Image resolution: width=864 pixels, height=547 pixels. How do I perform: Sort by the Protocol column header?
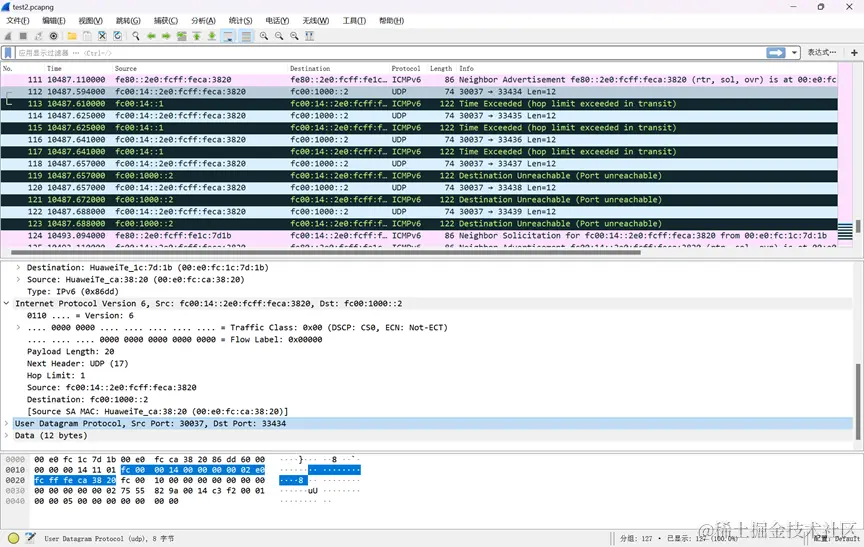tap(406, 68)
